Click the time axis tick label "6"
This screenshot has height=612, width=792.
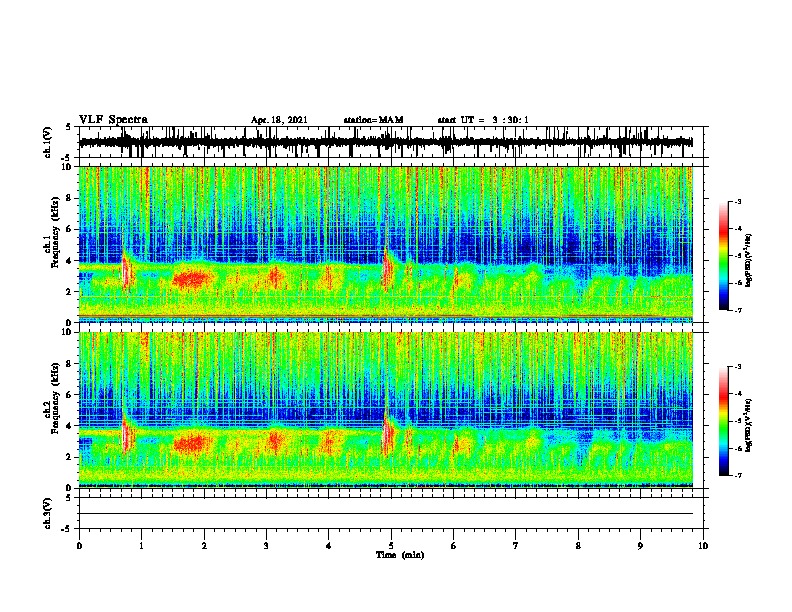coord(454,546)
